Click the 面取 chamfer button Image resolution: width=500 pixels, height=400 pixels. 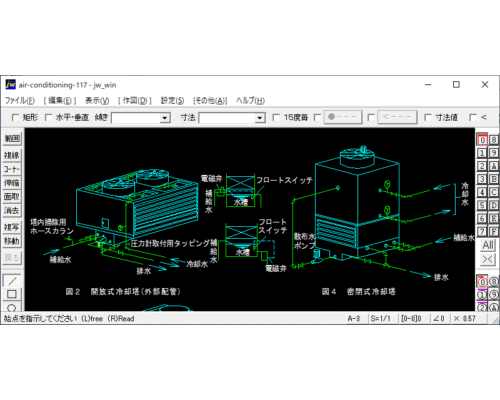point(12,197)
